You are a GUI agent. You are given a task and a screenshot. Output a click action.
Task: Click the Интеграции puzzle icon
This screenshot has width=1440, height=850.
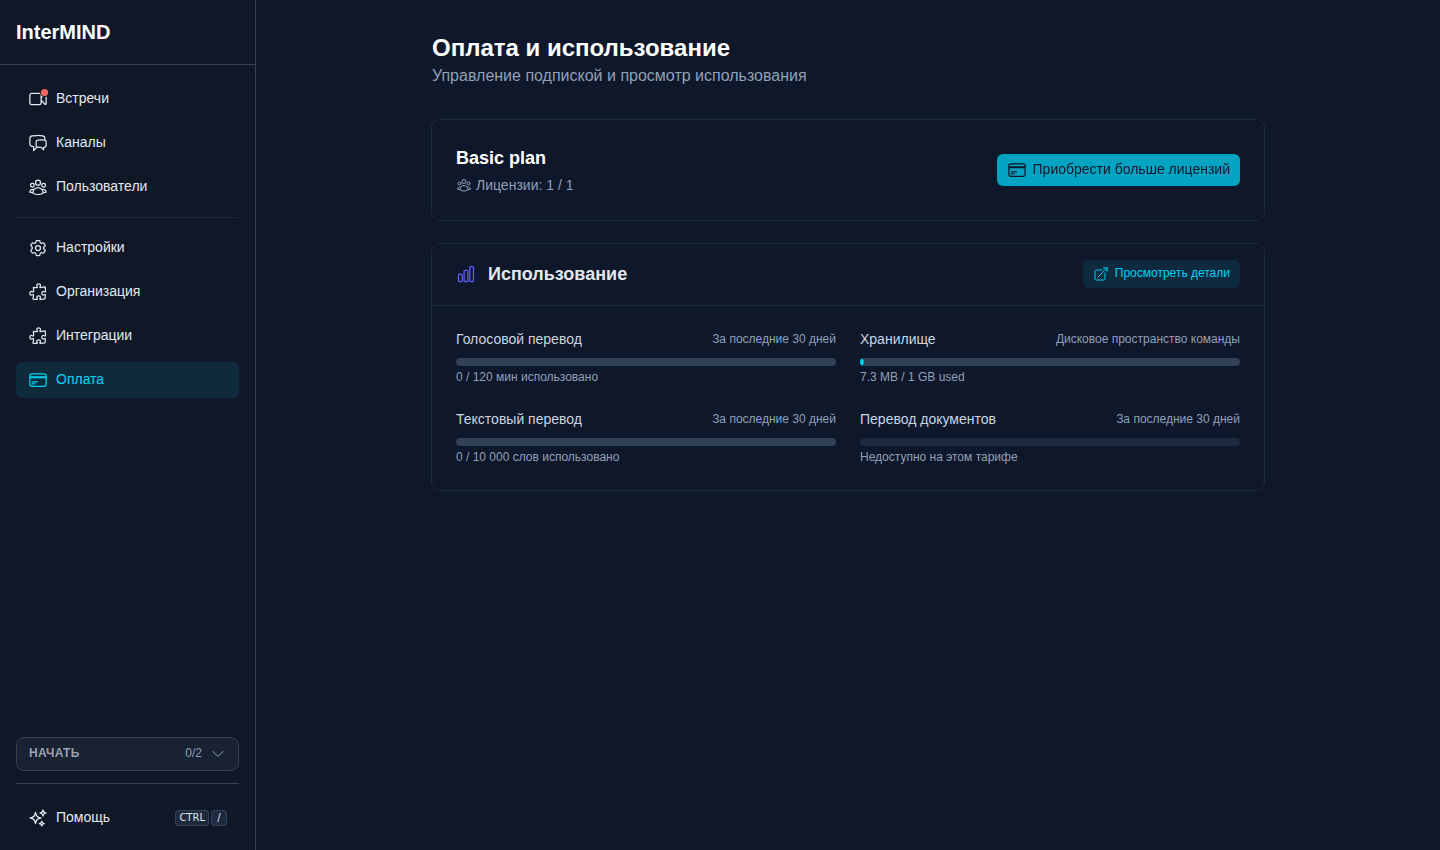coord(38,335)
